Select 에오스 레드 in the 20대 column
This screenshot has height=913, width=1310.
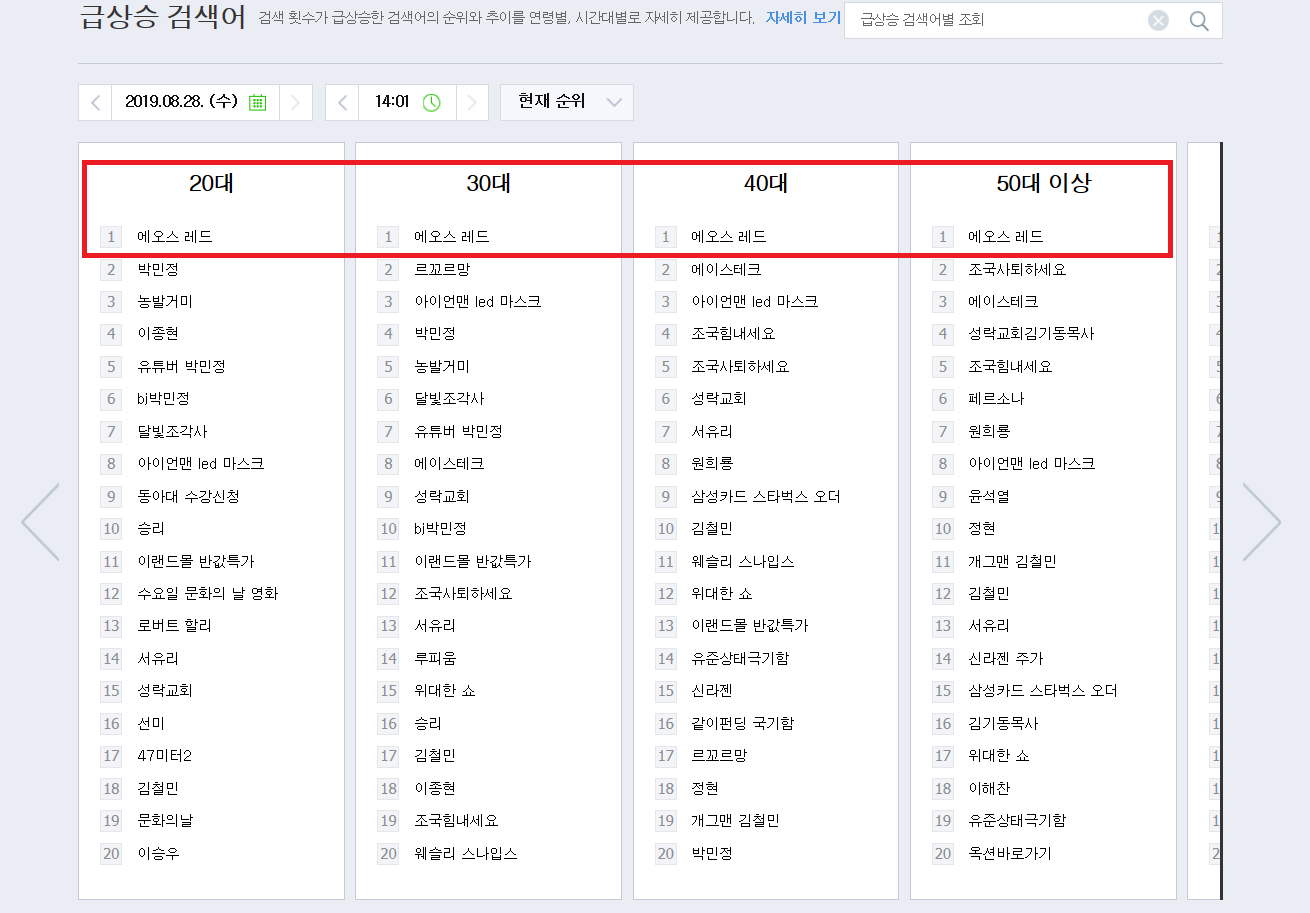(x=160, y=237)
